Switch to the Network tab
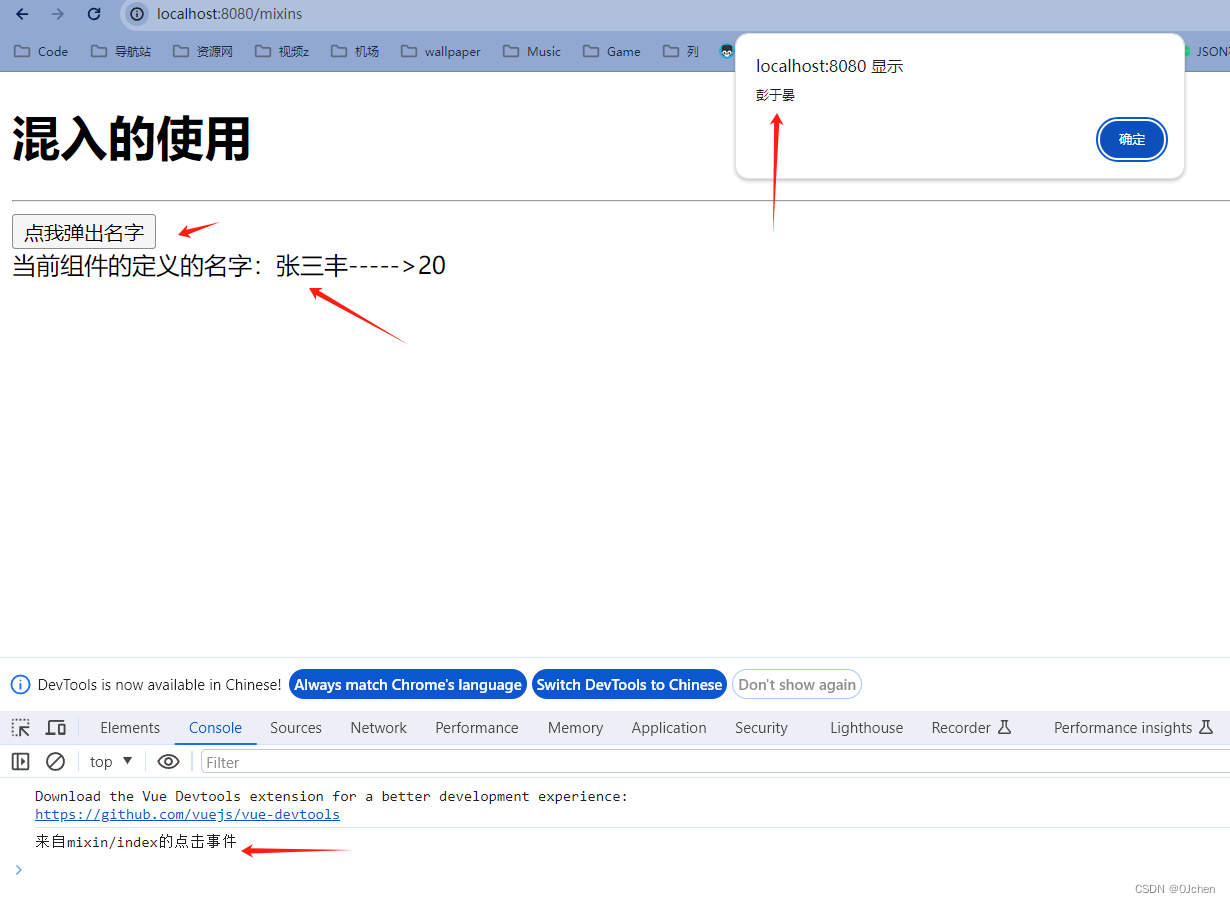The image size is (1230, 903). point(378,728)
